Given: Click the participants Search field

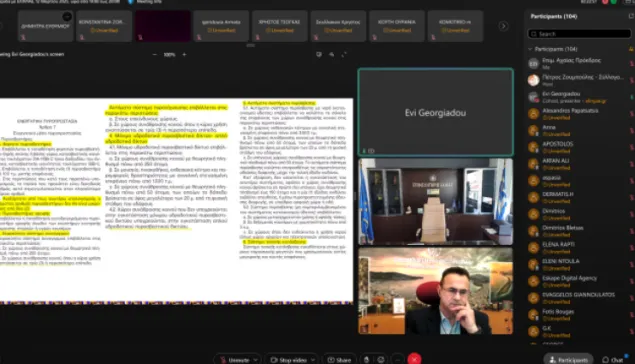Looking at the screenshot, I should click(x=579, y=34).
